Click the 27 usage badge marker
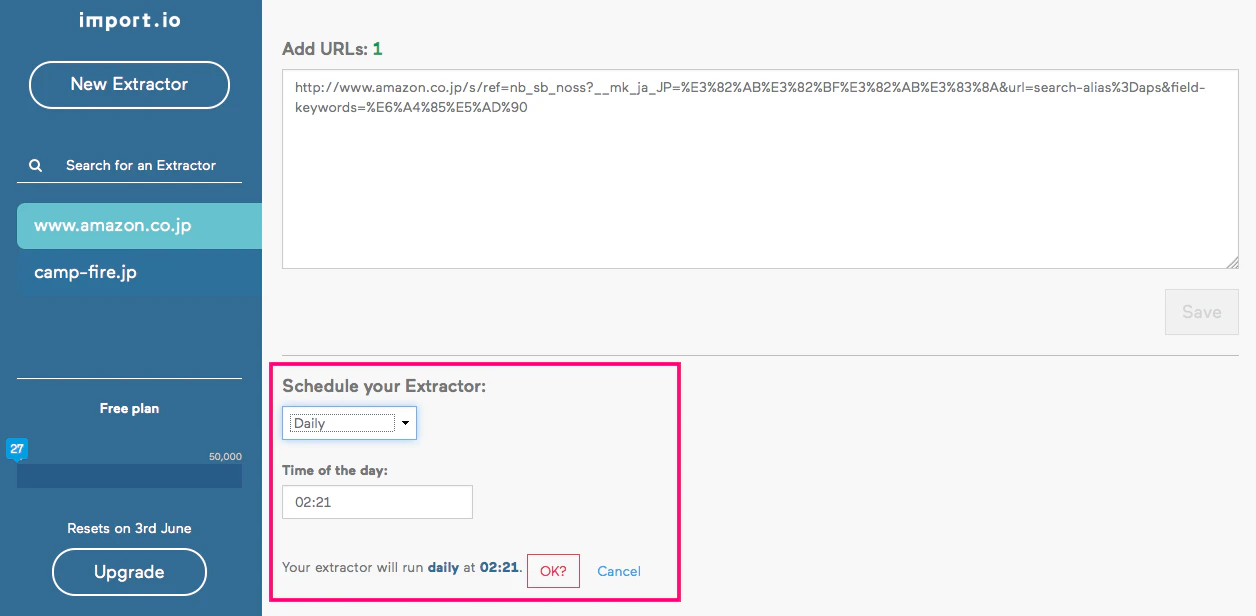The height and width of the screenshot is (616, 1256). tap(17, 449)
